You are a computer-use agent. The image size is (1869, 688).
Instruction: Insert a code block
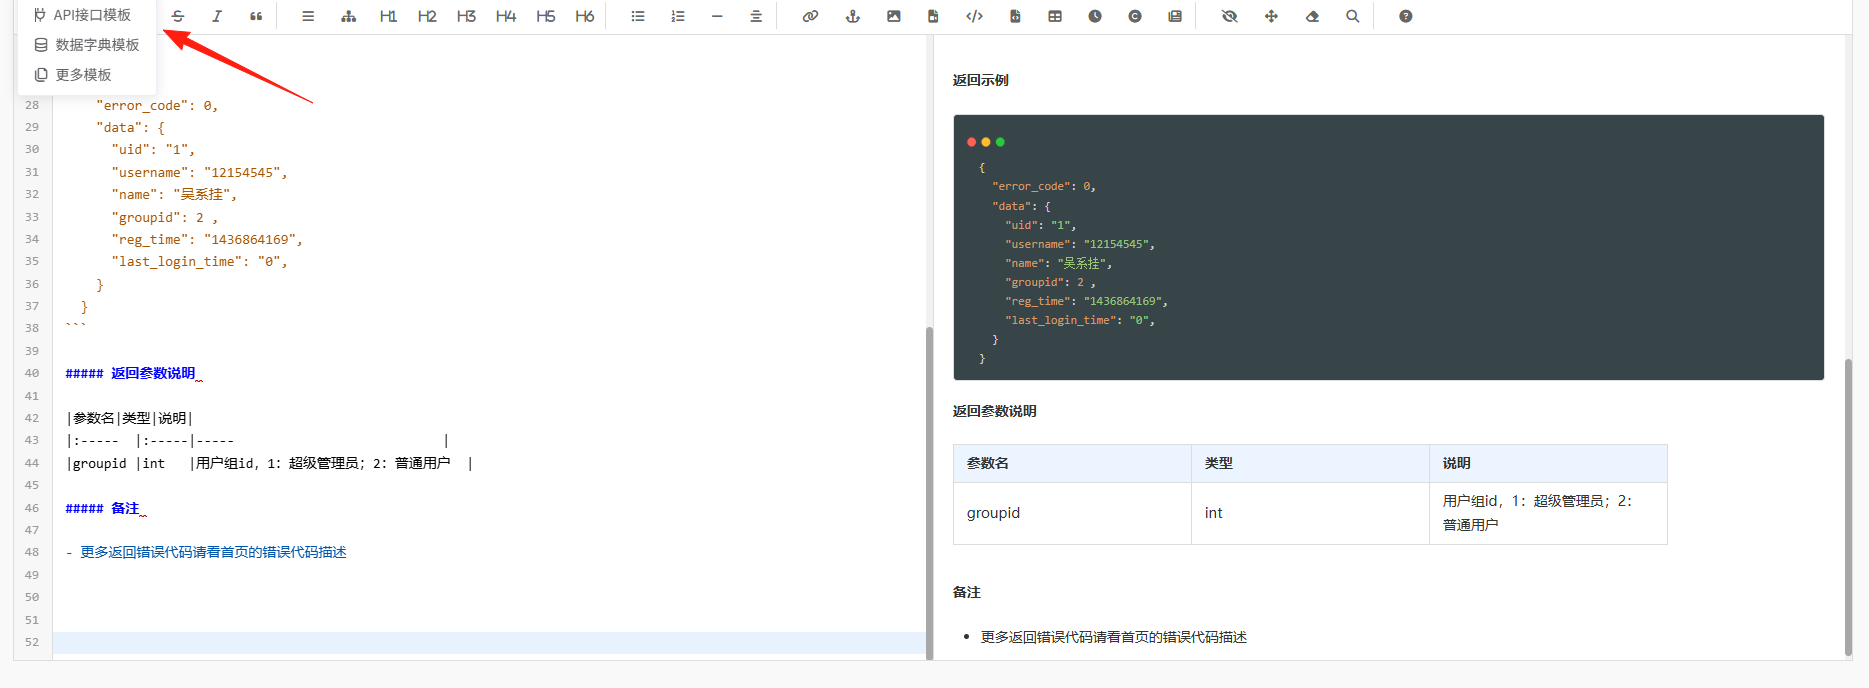click(x=1015, y=16)
